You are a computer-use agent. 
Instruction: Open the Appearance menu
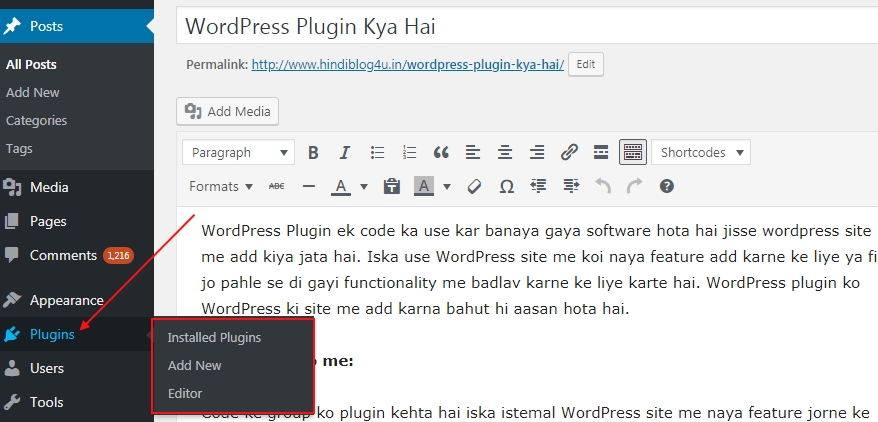pyautogui.click(x=77, y=301)
